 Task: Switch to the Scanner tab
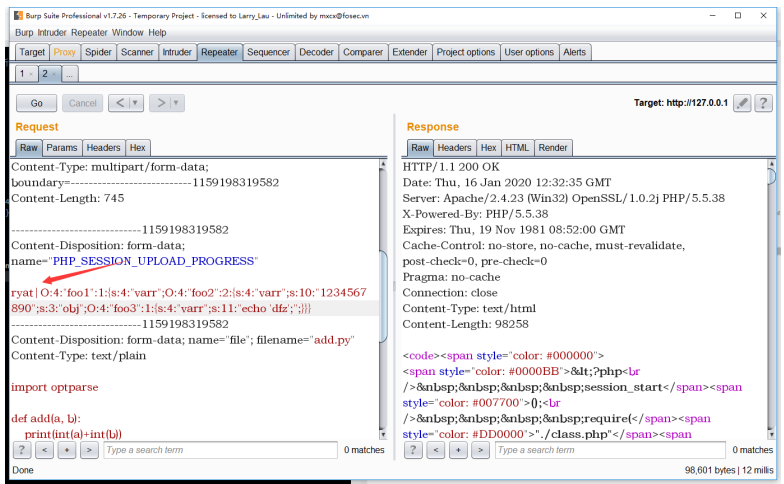click(x=137, y=52)
